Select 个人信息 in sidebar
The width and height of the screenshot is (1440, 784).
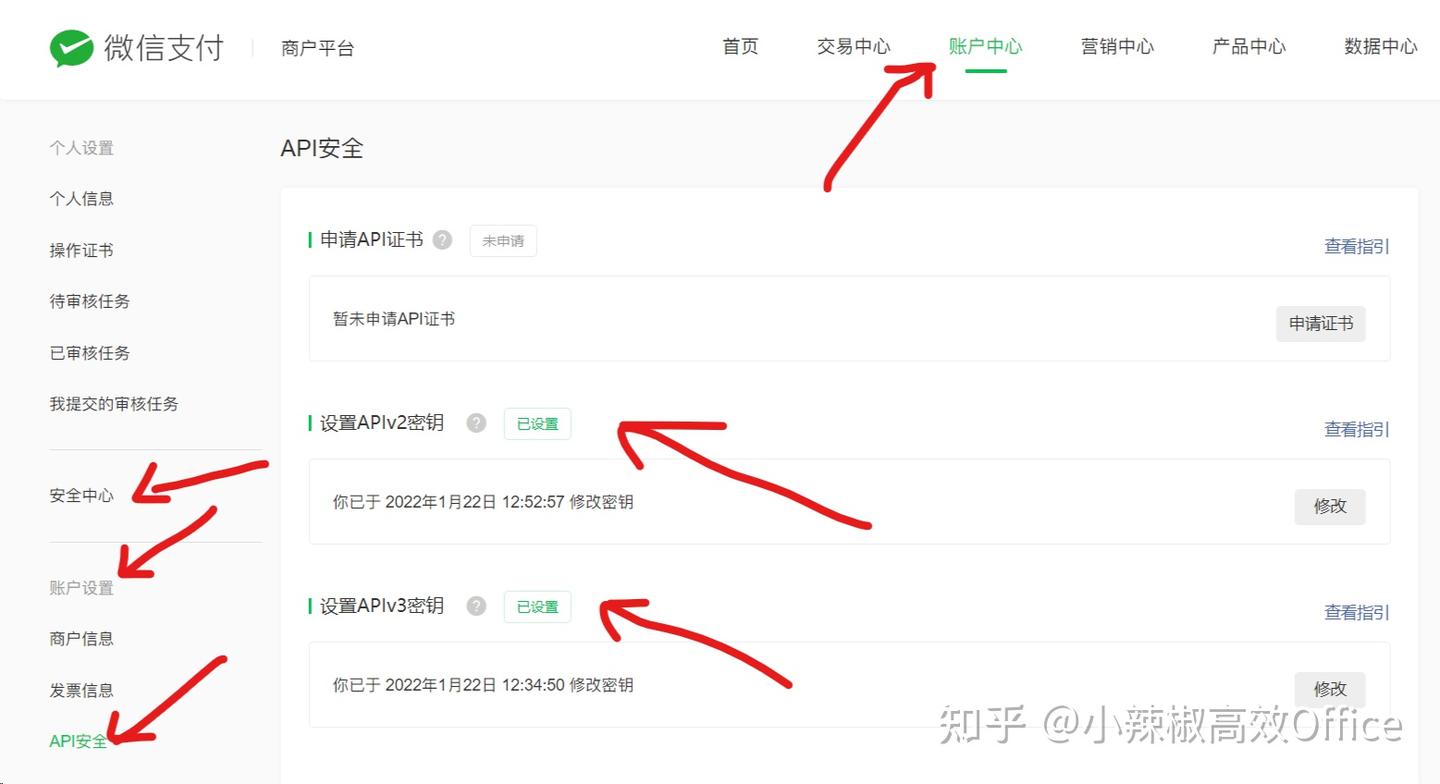point(82,199)
